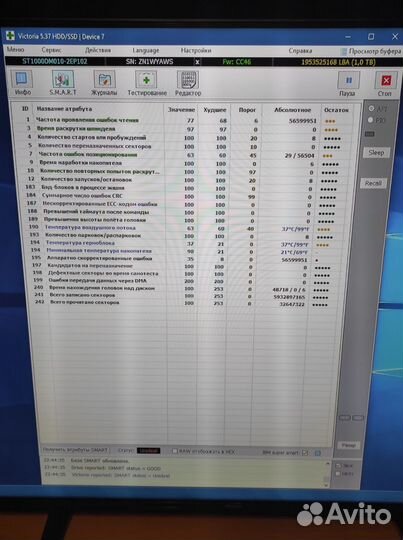Click the Получить атрибуты SMART button
Screen dimensions: 403x540
(x=75, y=450)
